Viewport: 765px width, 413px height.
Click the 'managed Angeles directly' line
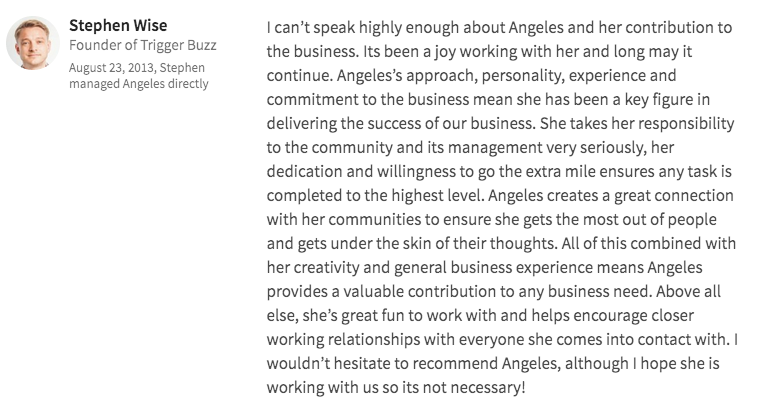tap(139, 84)
